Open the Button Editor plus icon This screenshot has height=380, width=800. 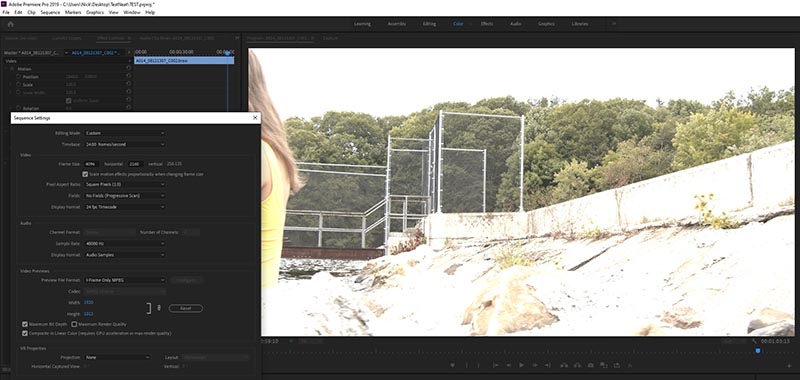coord(789,366)
